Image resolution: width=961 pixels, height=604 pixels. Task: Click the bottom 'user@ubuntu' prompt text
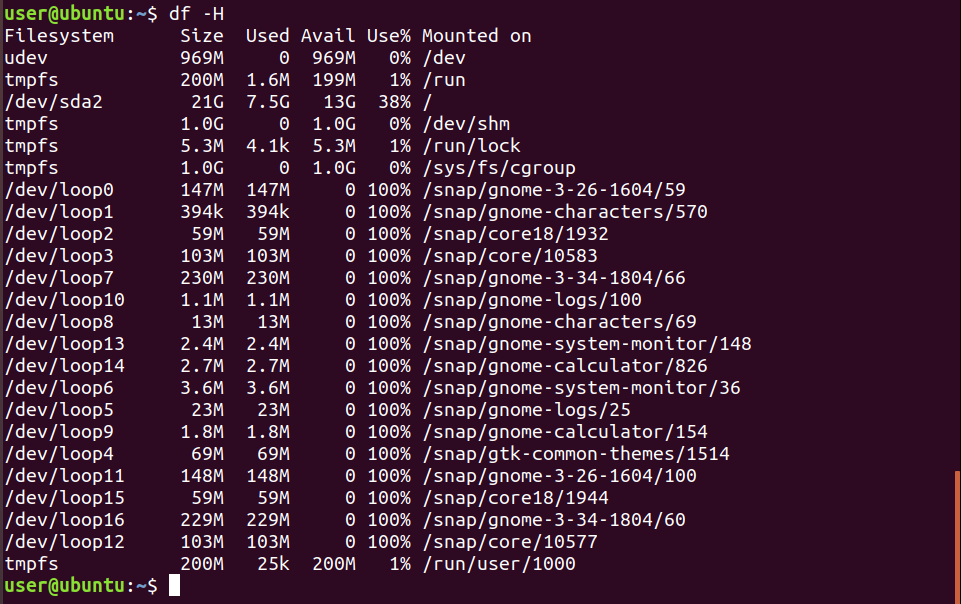(x=64, y=586)
